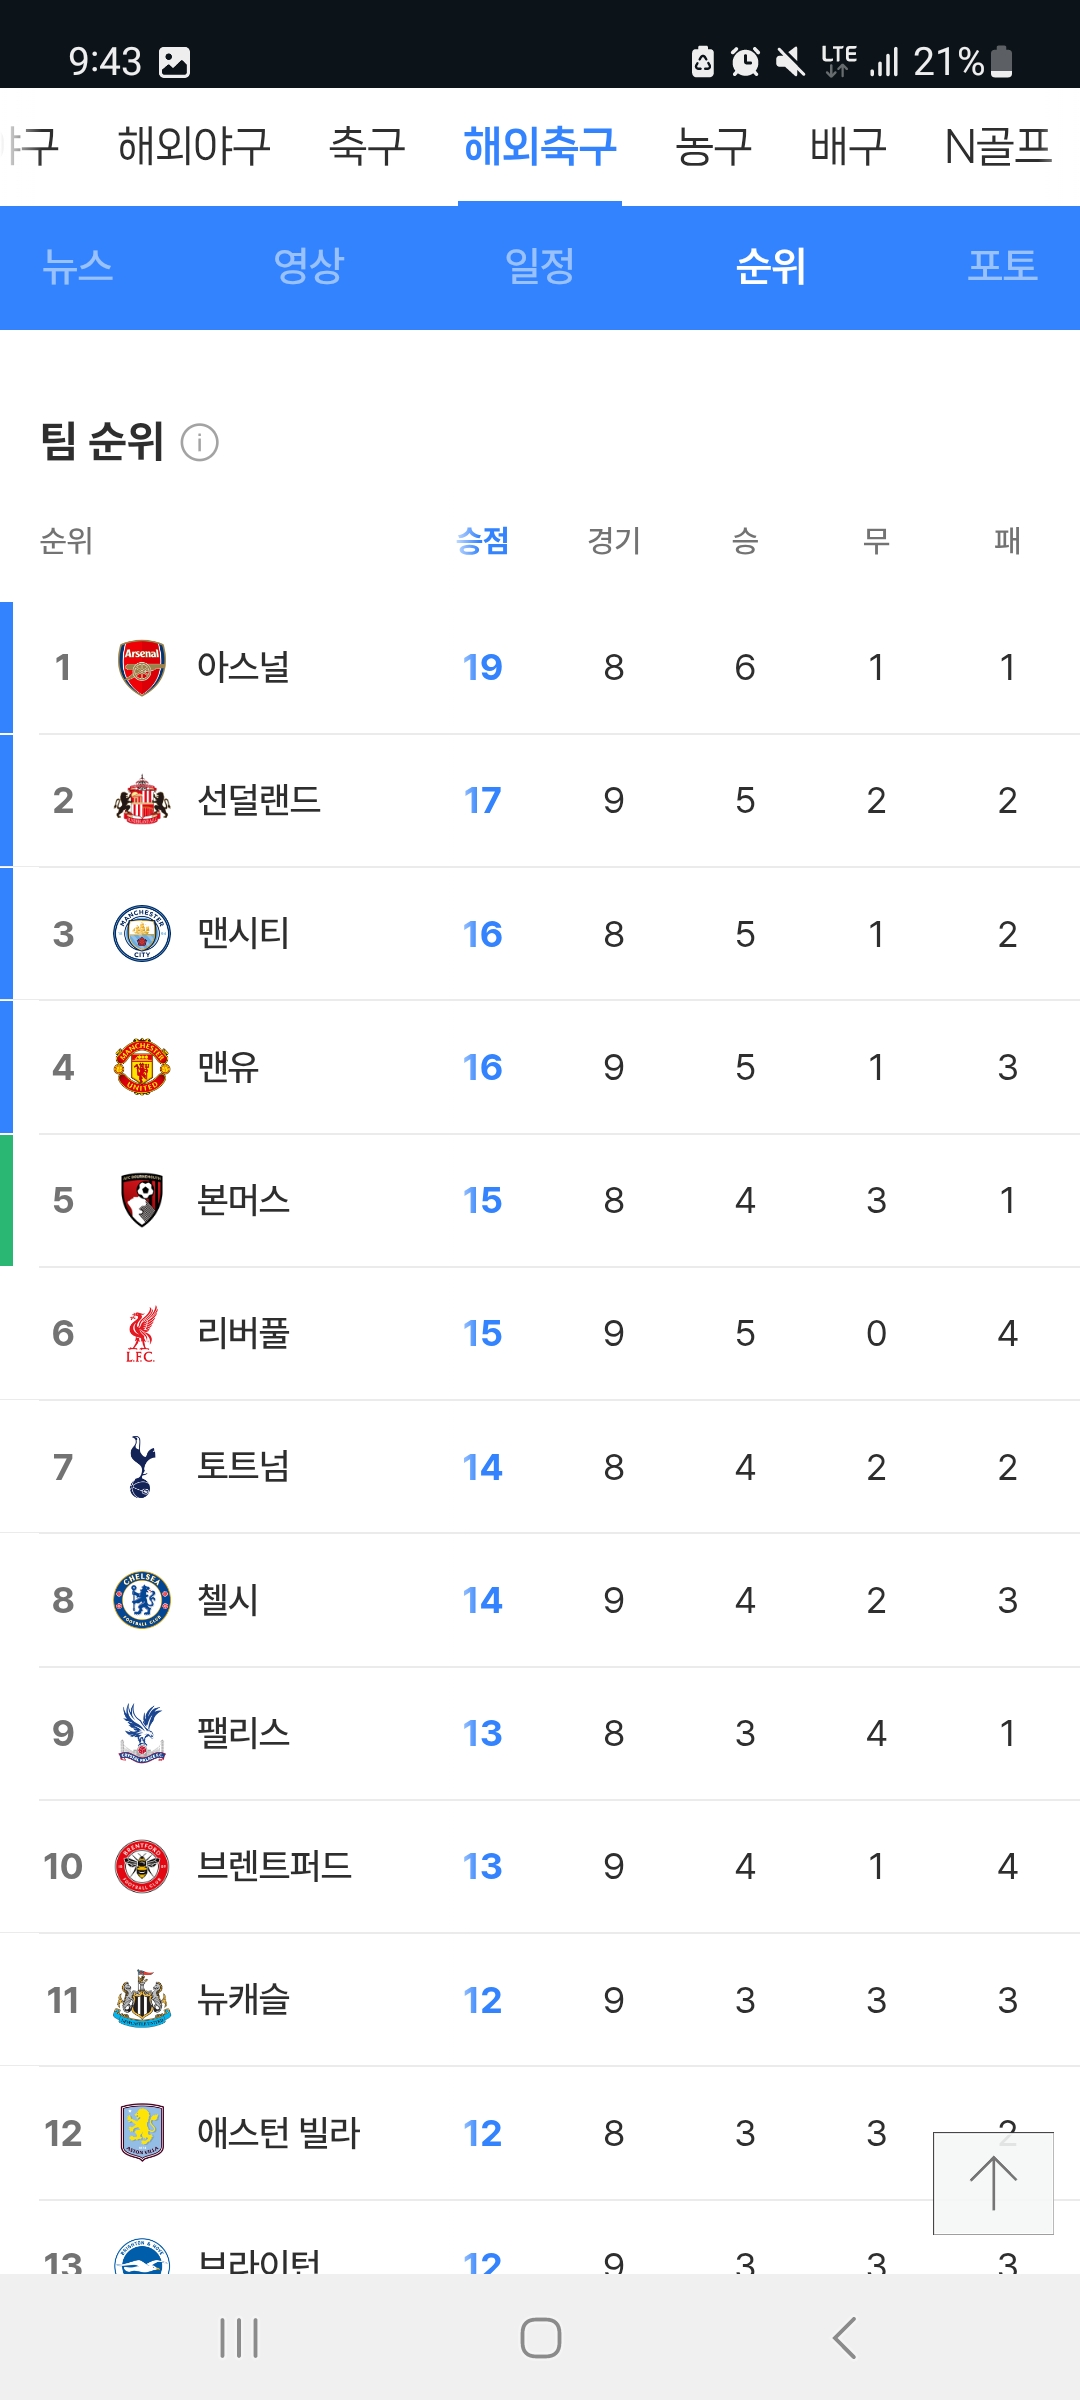Tap the Android back navigation button
The height and width of the screenshot is (2400, 1080).
coord(845,2338)
